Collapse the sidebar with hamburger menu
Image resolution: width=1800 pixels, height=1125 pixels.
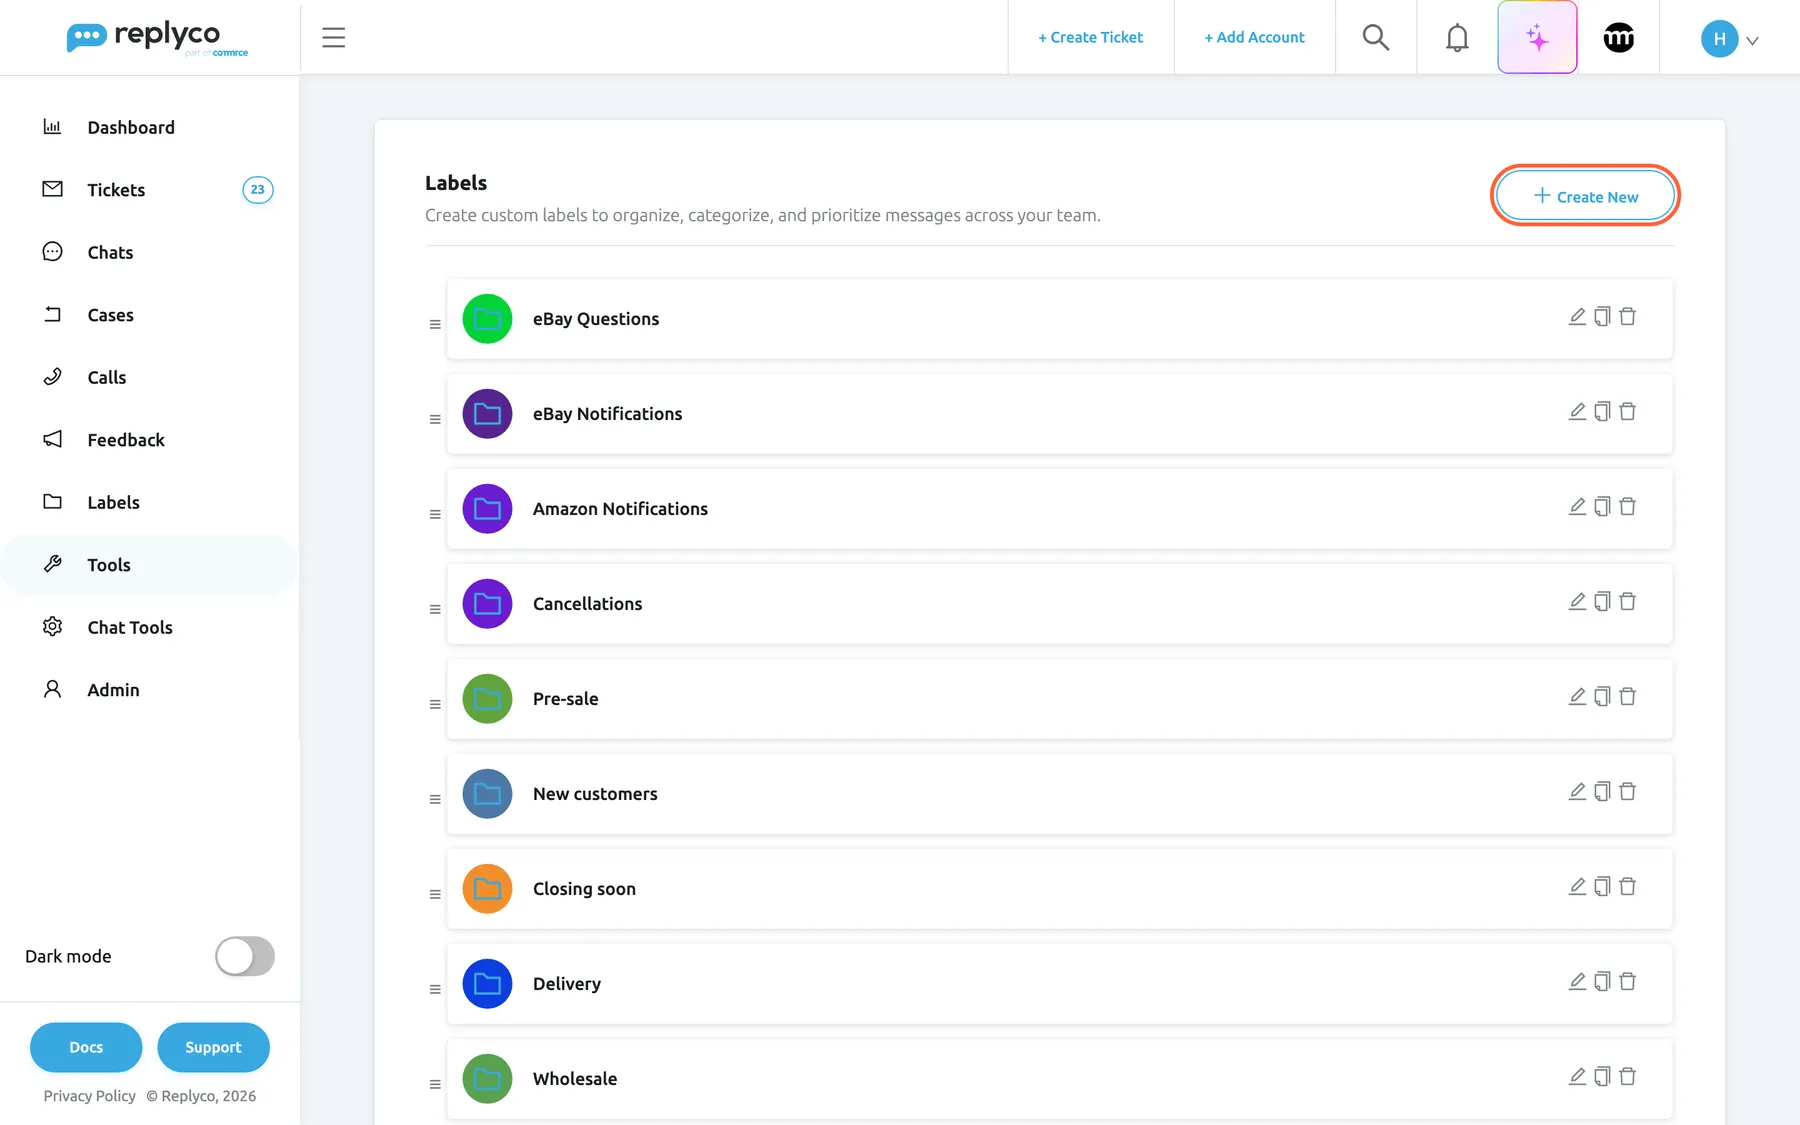(x=334, y=38)
